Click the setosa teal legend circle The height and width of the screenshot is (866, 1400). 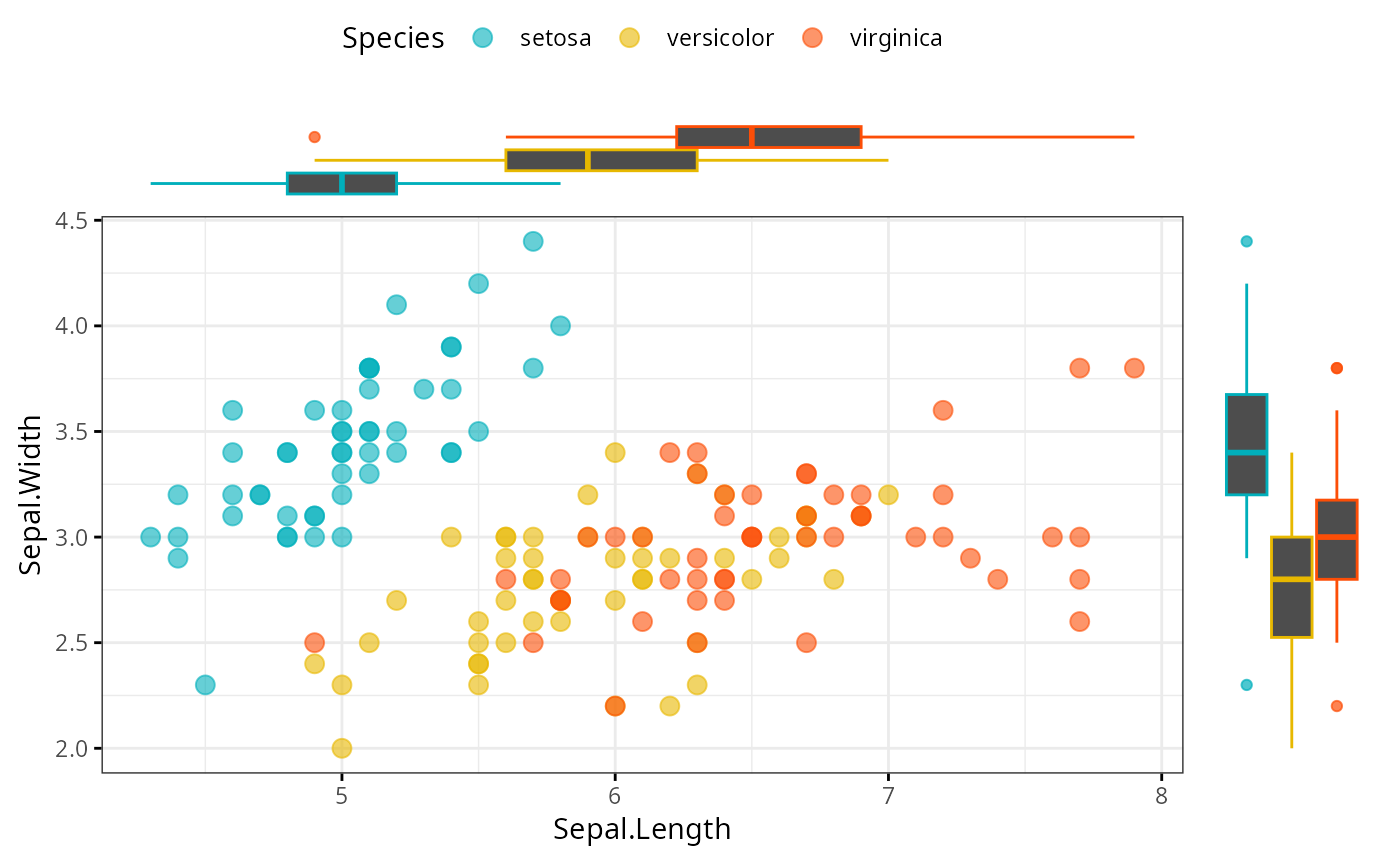[x=484, y=38]
